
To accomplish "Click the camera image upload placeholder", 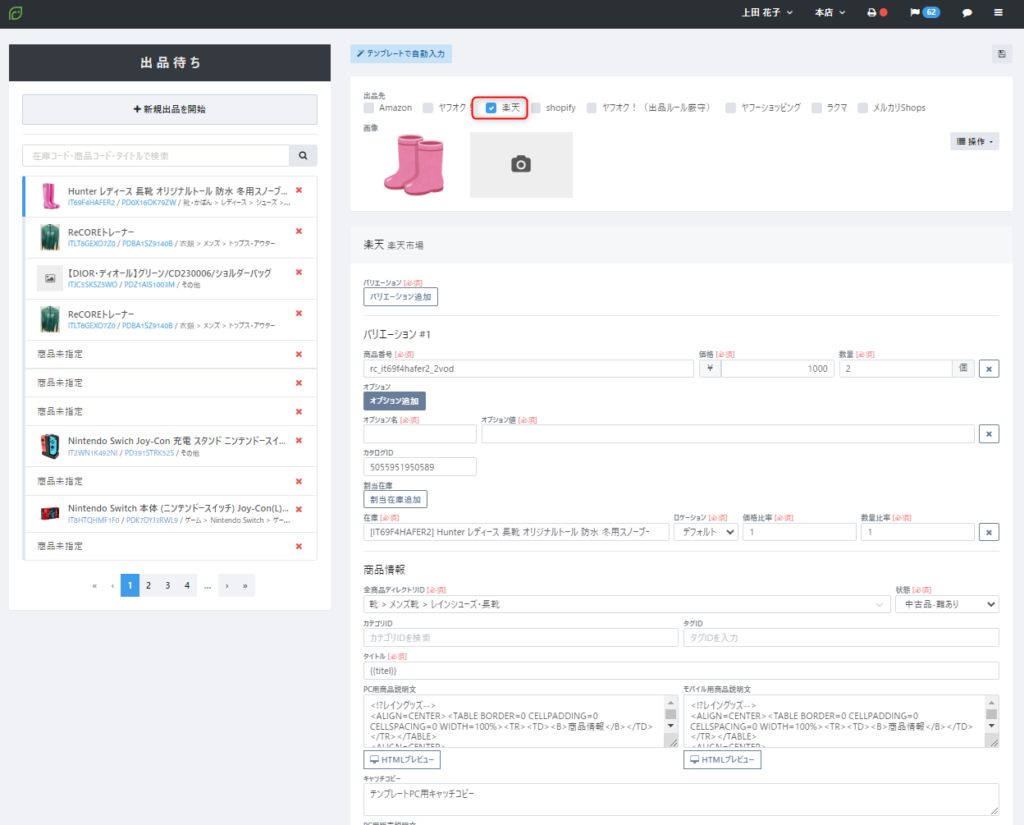I will (521, 165).
